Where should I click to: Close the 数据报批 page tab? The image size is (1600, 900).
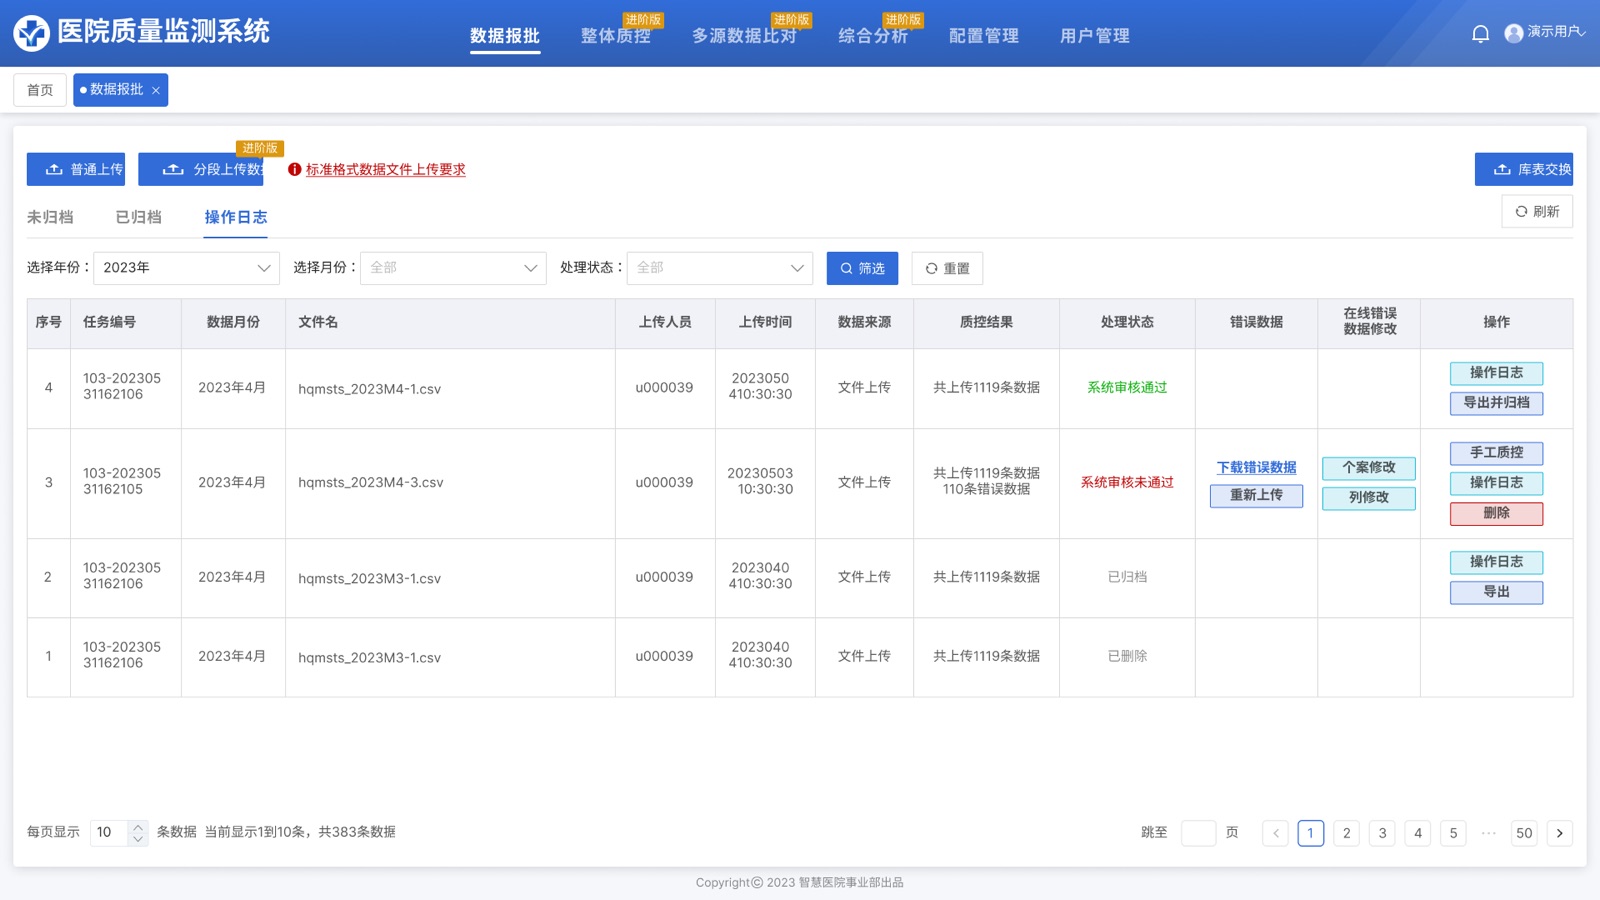point(156,90)
